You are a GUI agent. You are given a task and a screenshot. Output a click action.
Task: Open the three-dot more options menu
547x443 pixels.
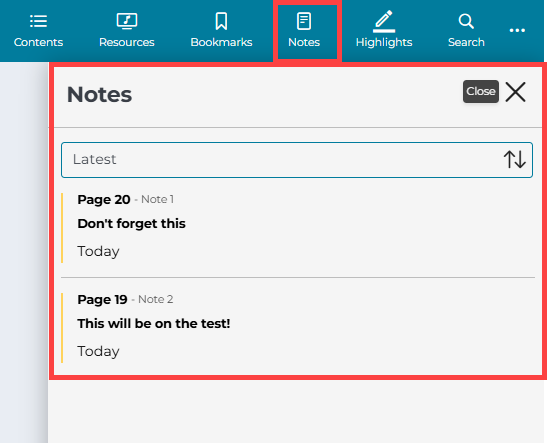coord(517,30)
